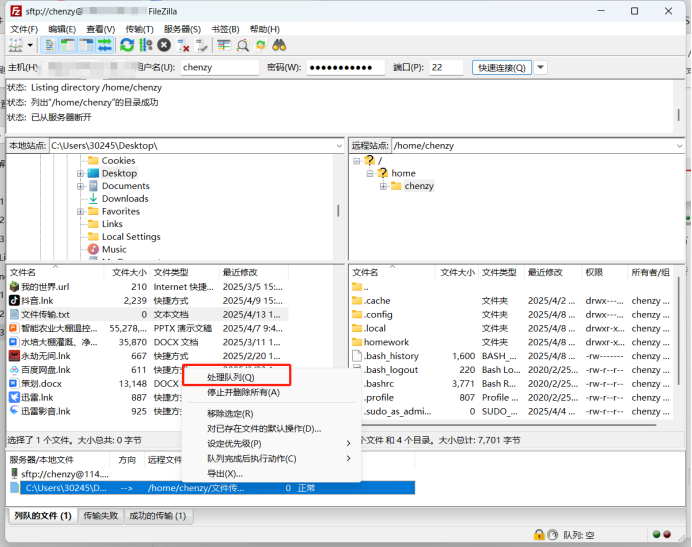
Task: Expand the remote chenzy tree node
Action: [383, 186]
